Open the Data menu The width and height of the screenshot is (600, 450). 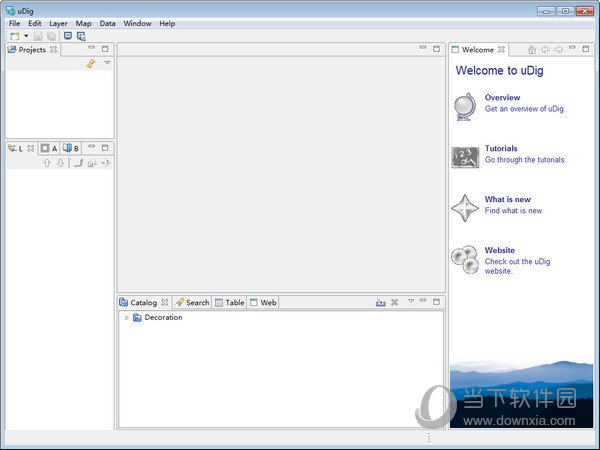[107, 23]
